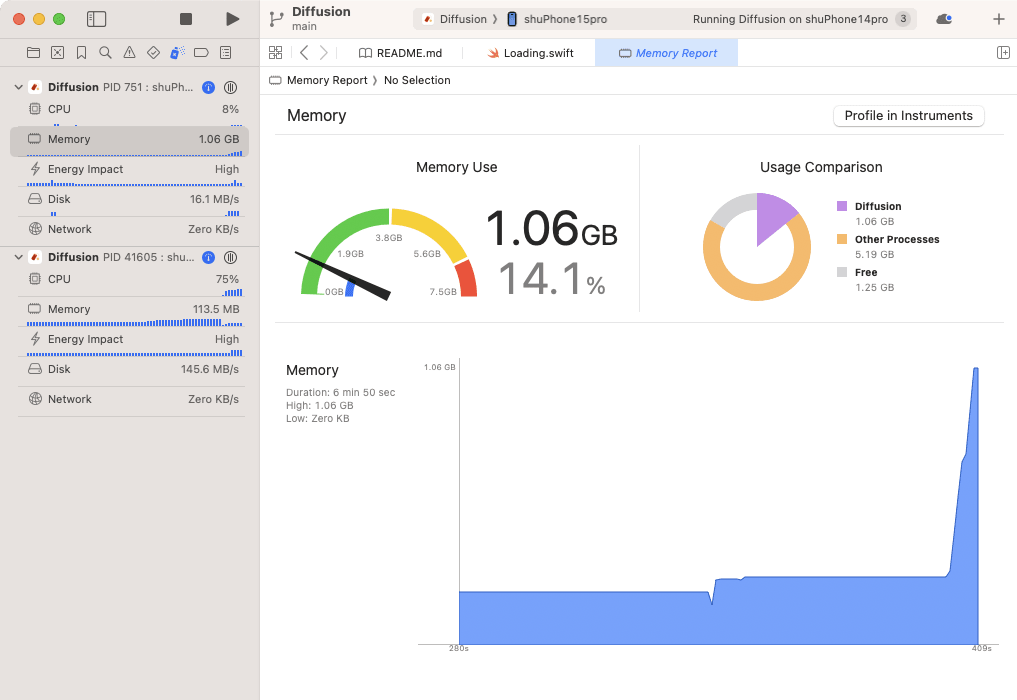Open the Project navigator folder icon
1017x700 pixels.
pos(34,53)
